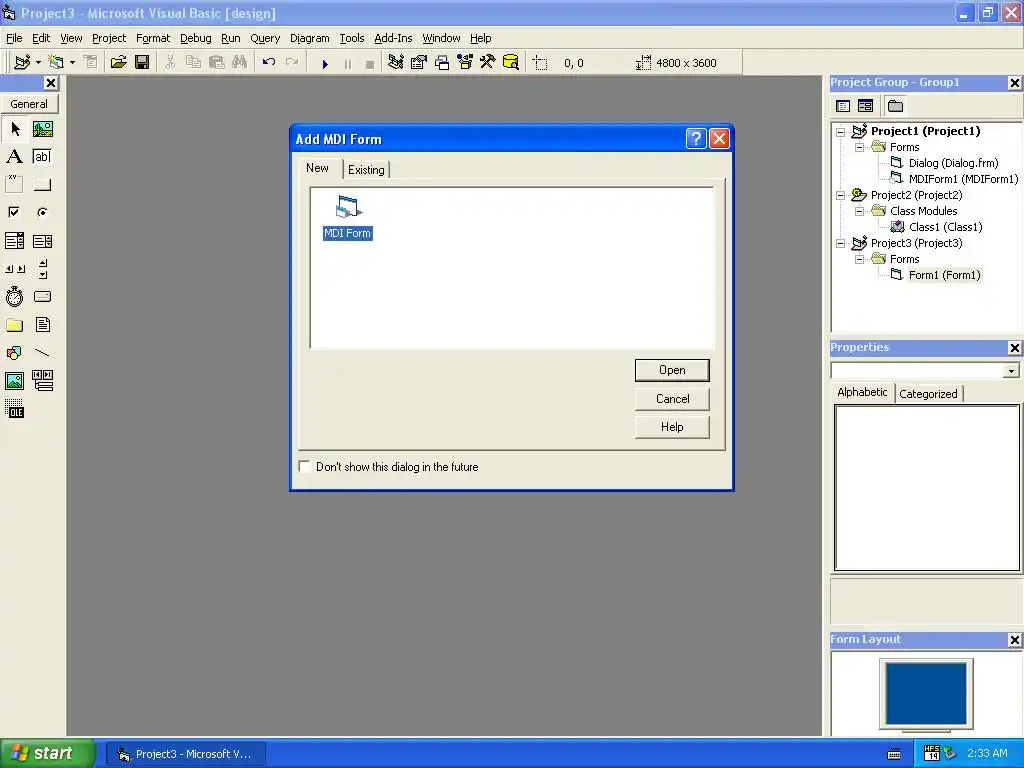Screen dimensions: 1024x768
Task: Click the Open button in dialog
Action: [x=672, y=370]
